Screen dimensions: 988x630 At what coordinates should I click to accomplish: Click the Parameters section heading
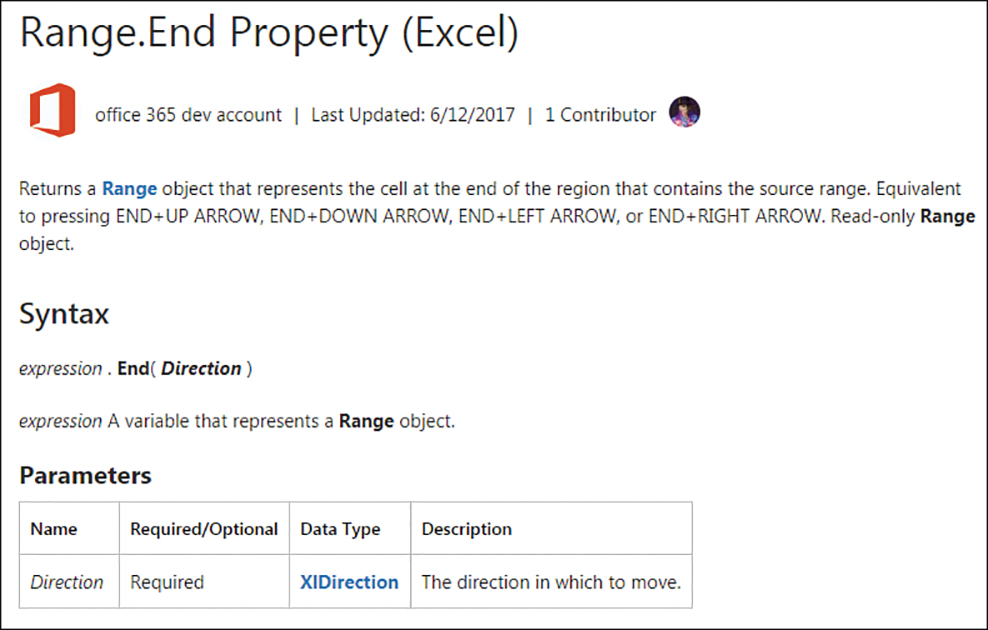pos(86,475)
